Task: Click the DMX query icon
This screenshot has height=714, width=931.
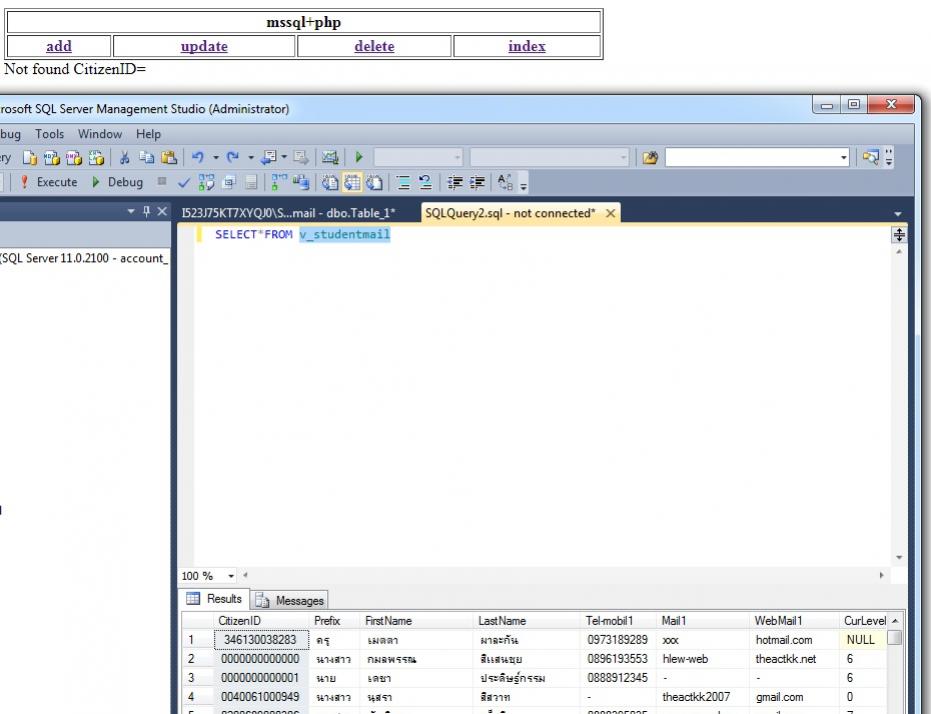Action: (x=74, y=157)
